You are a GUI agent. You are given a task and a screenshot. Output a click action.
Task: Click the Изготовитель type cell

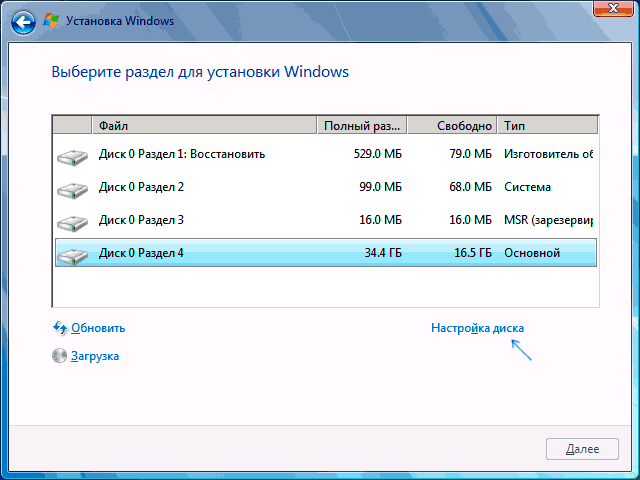point(549,154)
